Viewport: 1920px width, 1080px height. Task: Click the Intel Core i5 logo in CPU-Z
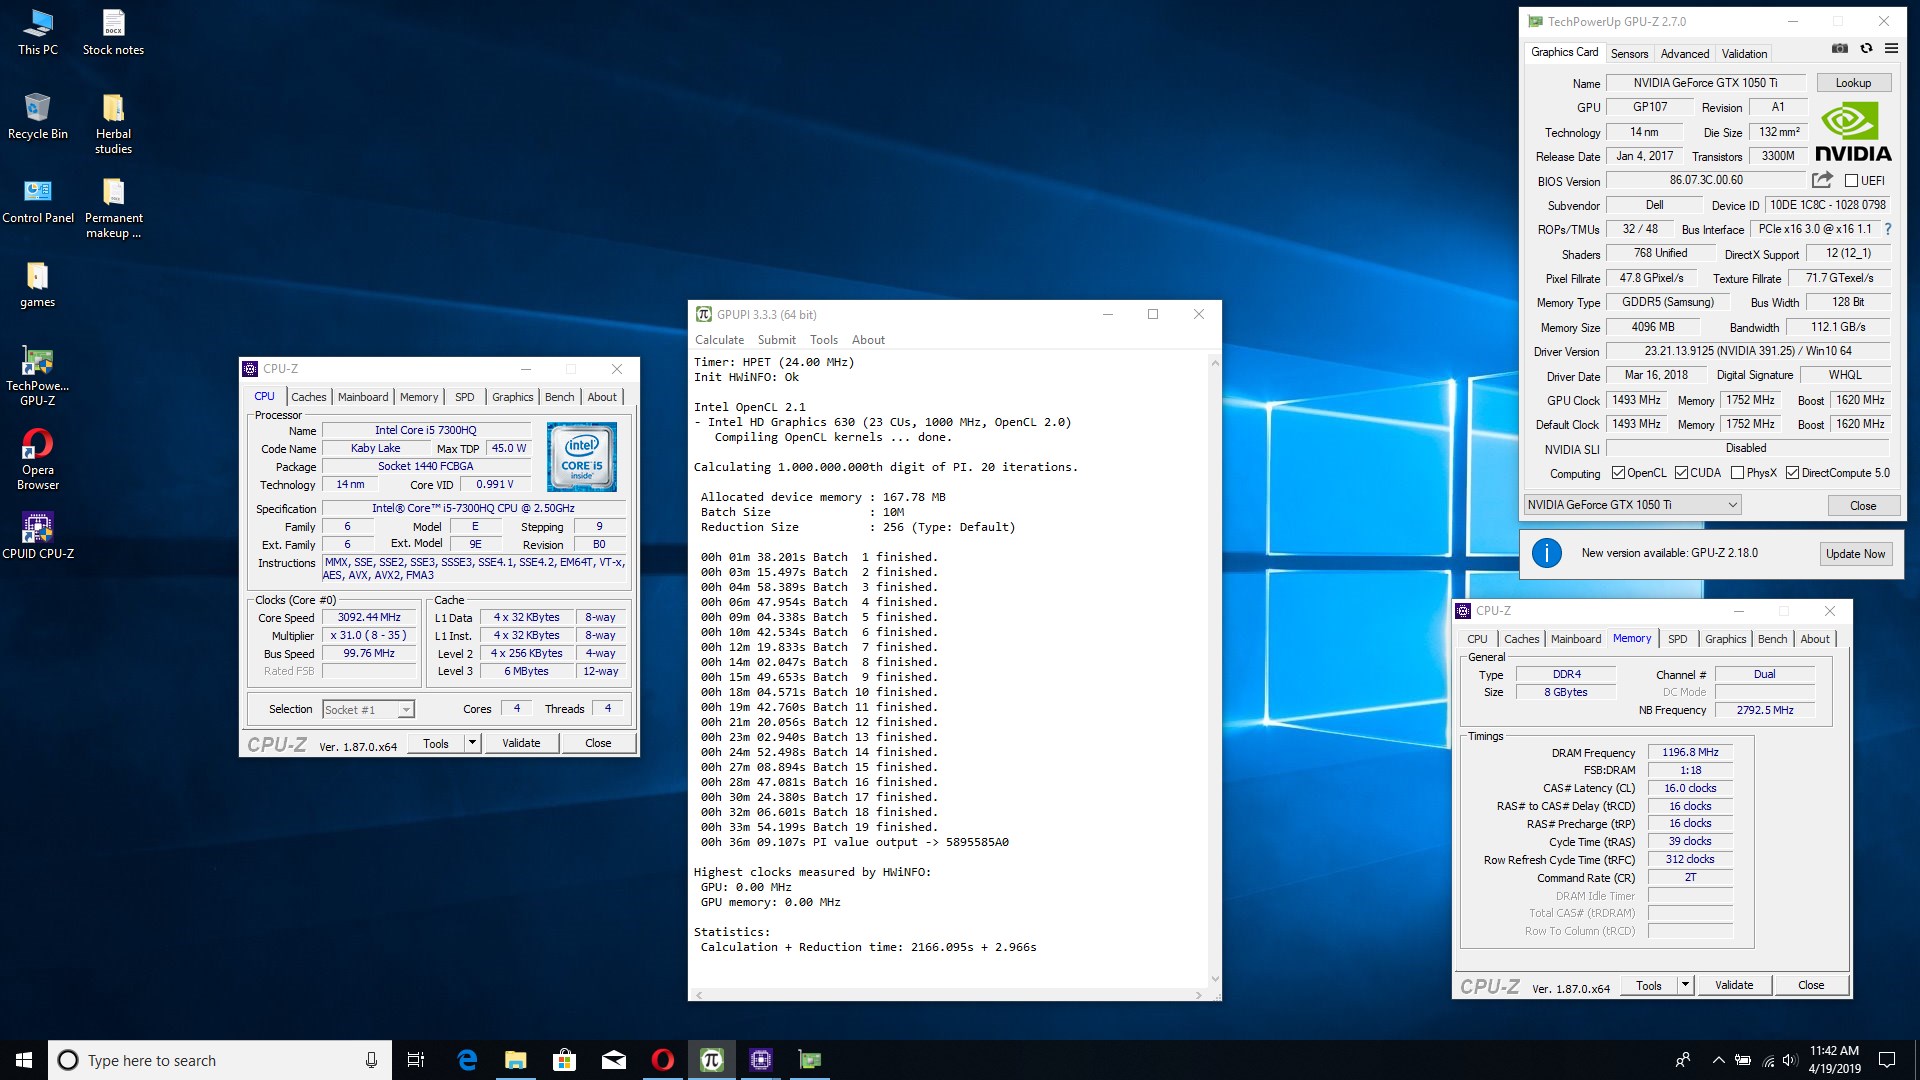point(582,456)
